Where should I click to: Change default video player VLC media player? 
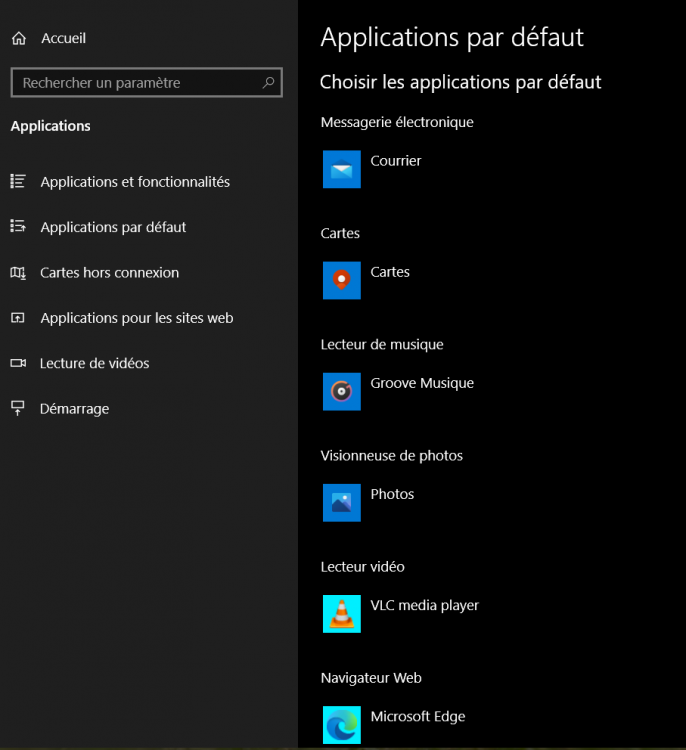(x=424, y=606)
